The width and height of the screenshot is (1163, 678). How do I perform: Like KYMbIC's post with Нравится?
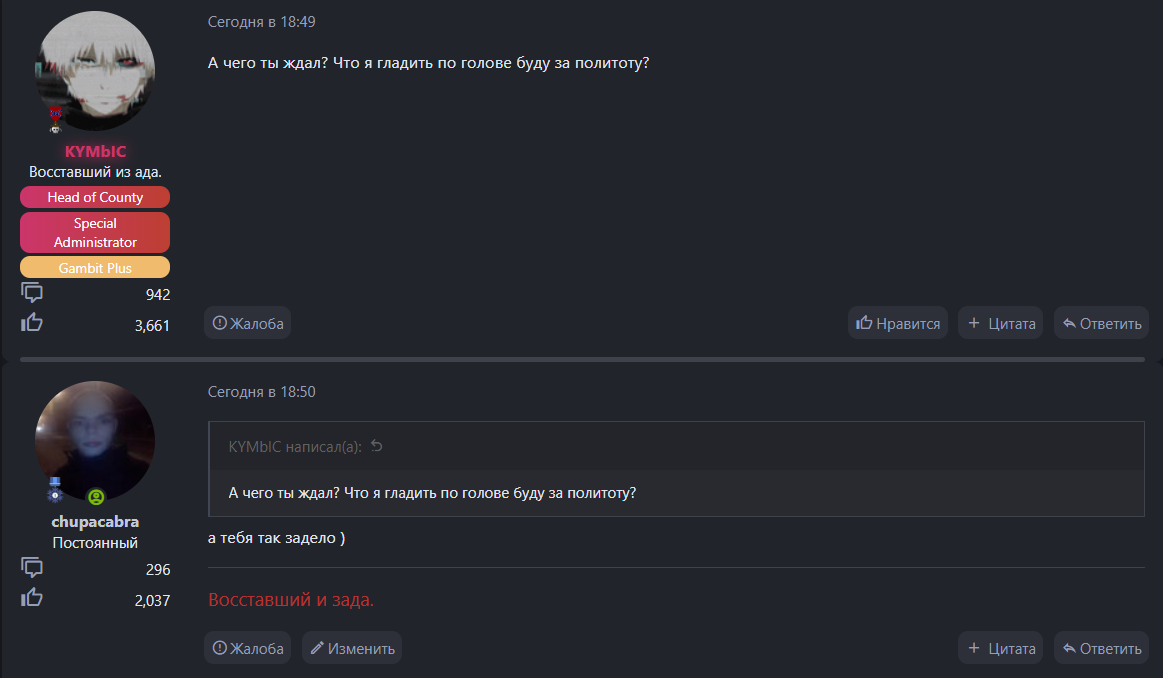[898, 323]
